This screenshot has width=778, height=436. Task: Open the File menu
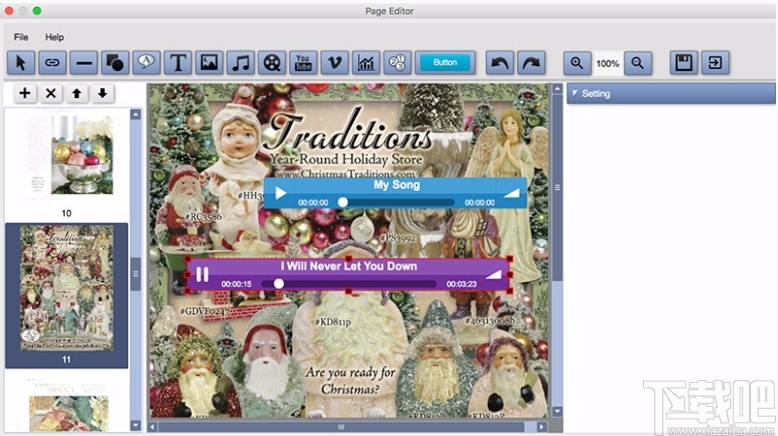pyautogui.click(x=21, y=37)
